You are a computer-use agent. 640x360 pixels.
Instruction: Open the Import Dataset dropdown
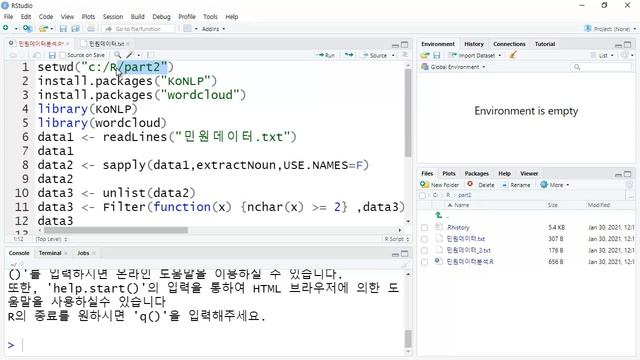(x=475, y=55)
